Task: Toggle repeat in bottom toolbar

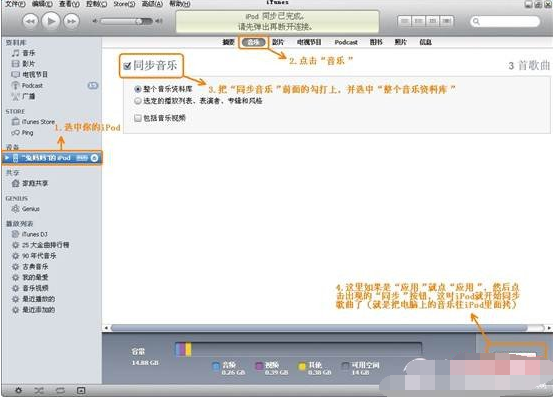Action: pyautogui.click(x=60, y=390)
